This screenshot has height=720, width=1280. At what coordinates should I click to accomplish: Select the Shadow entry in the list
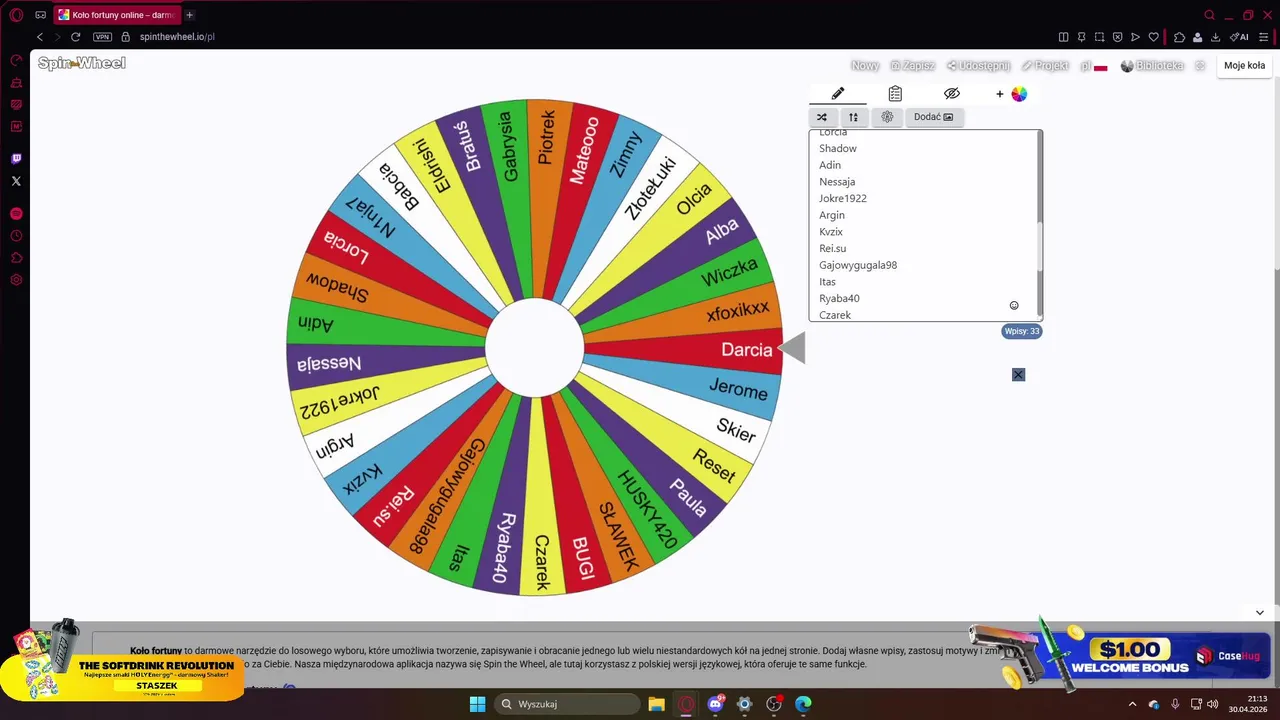coord(838,148)
